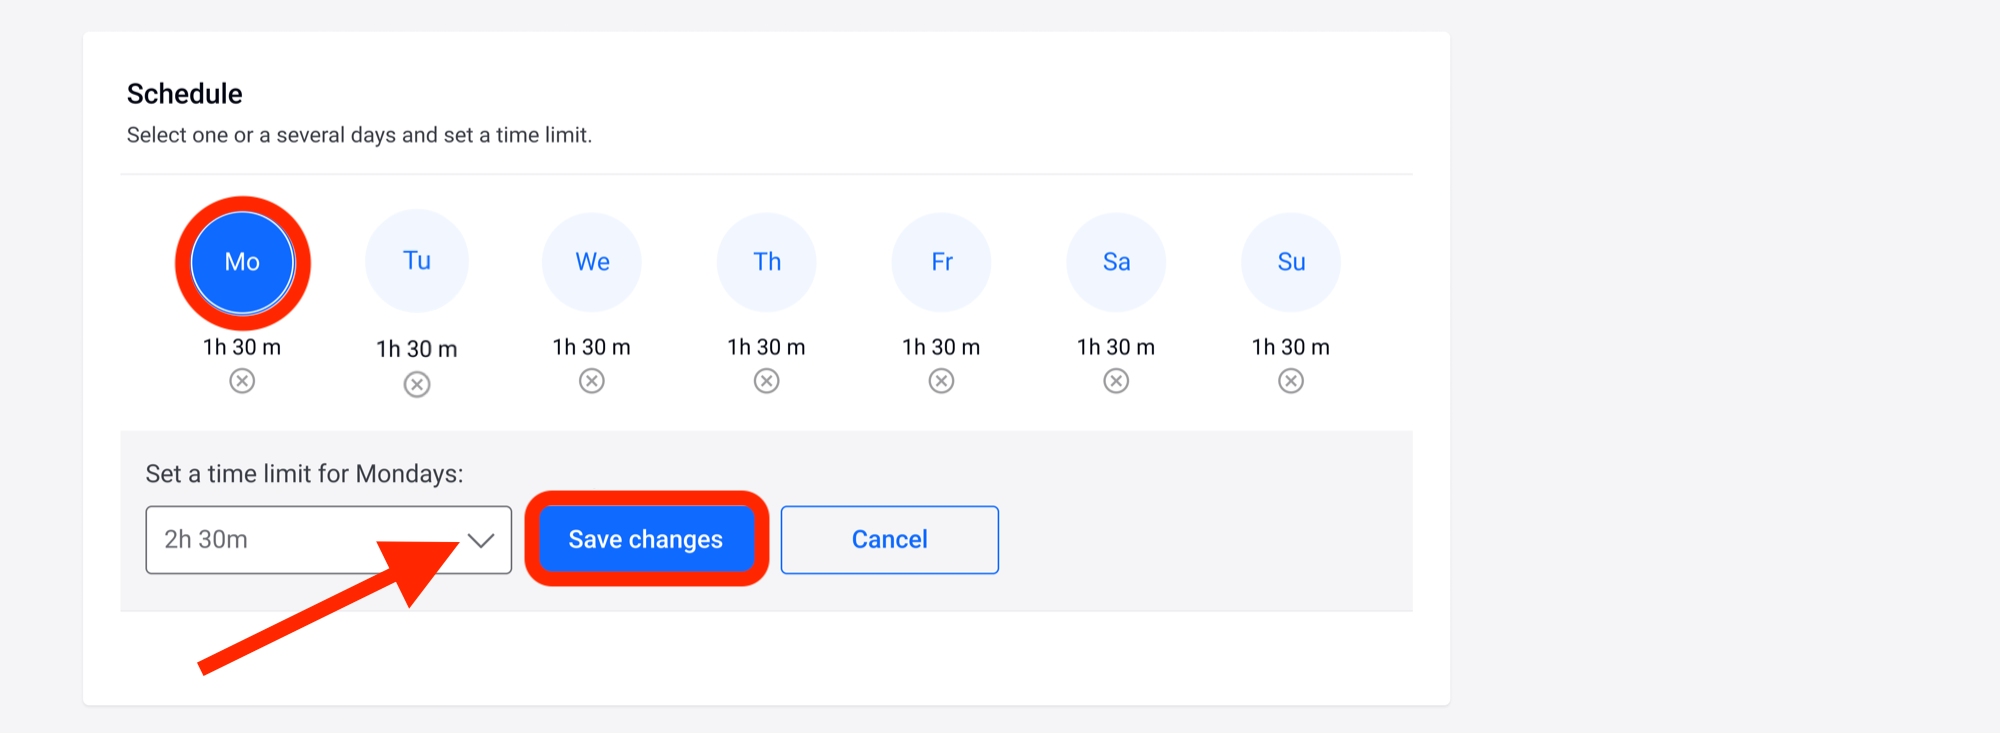Open the 2h 30m time limit dropdown

300,540
